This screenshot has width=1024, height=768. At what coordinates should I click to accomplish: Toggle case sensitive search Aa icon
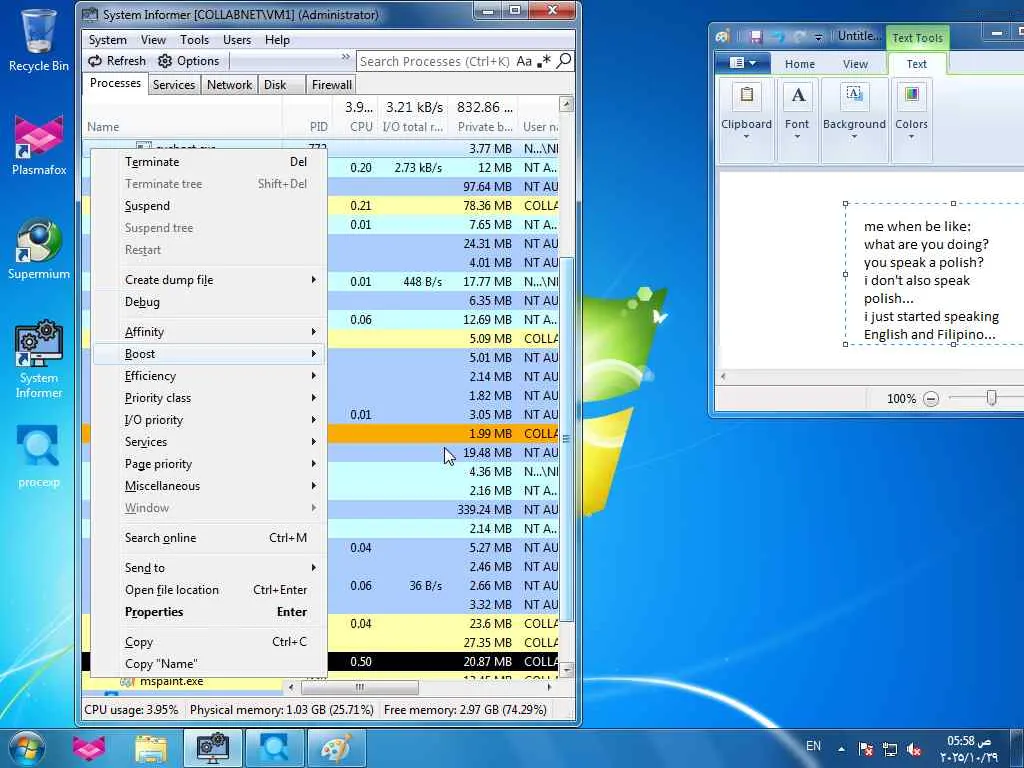524,61
